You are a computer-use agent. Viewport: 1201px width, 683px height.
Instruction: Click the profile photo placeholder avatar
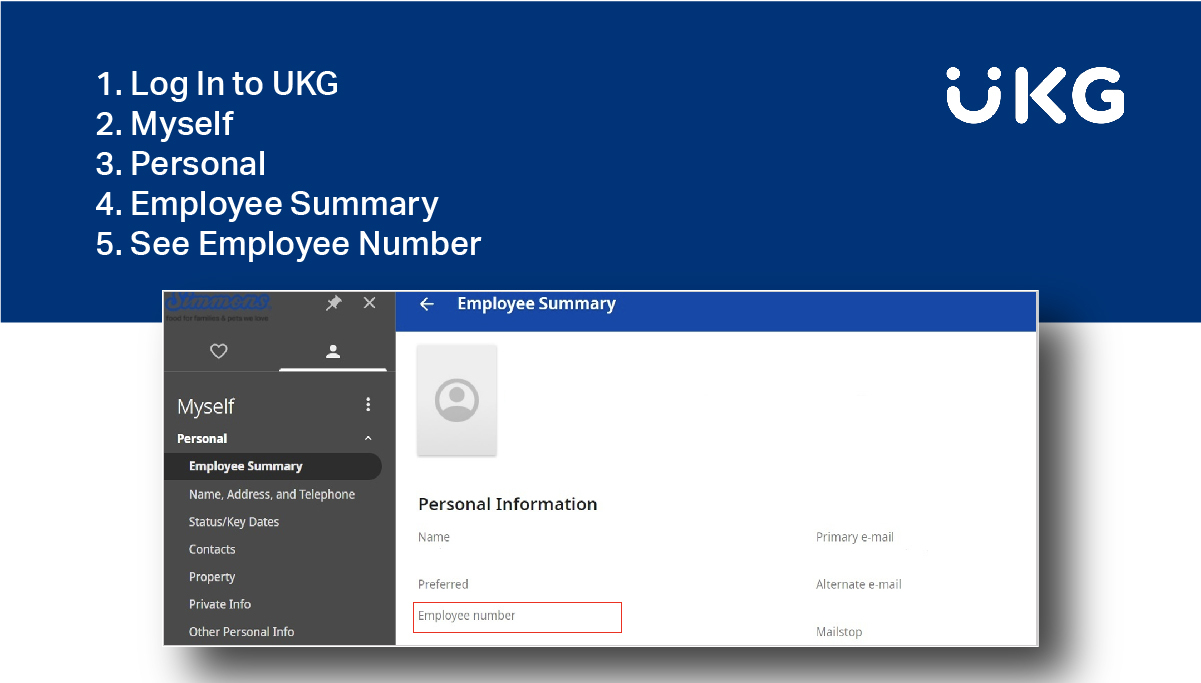click(x=457, y=400)
